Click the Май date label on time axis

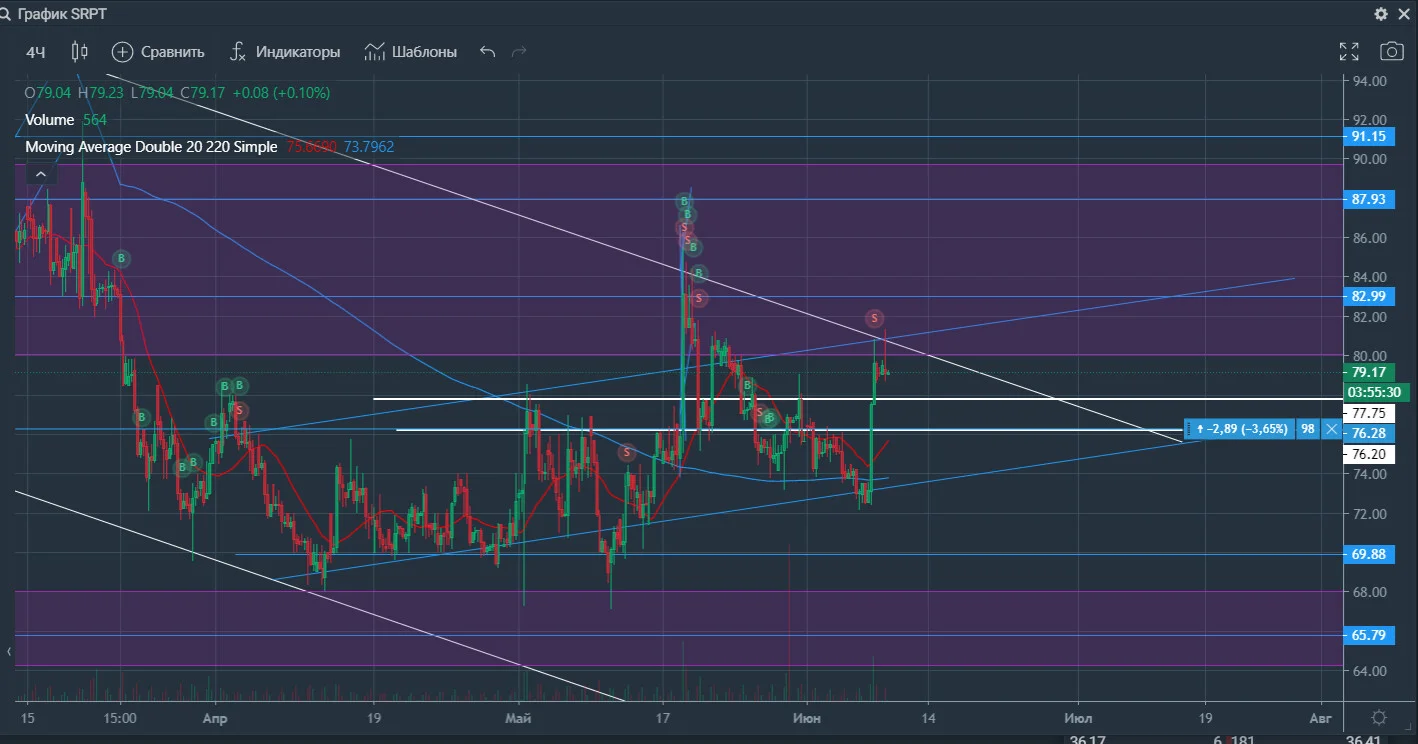518,718
